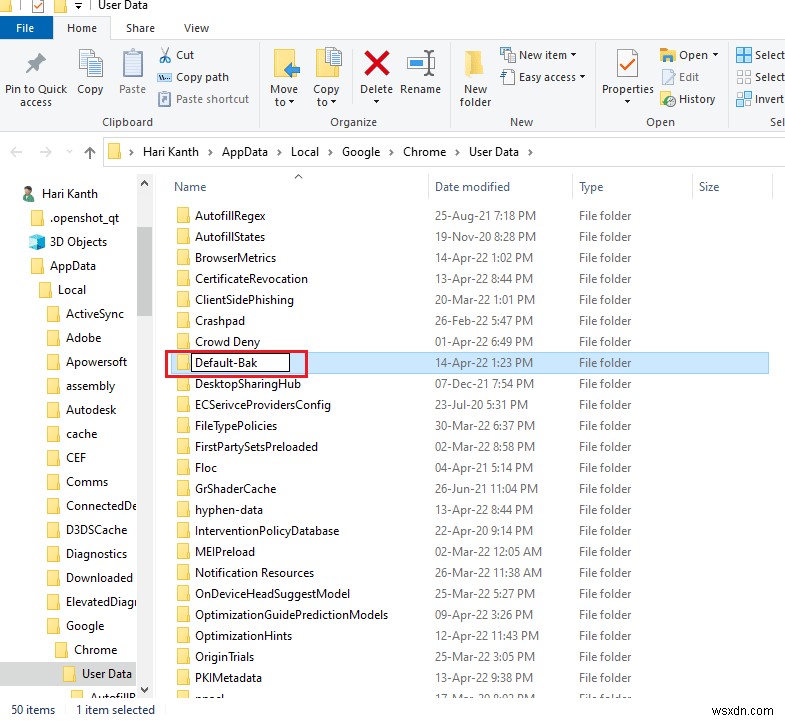Image resolution: width=785 pixels, height=721 pixels.
Task: Select the BrowserMetrics folder
Action: coord(235,258)
